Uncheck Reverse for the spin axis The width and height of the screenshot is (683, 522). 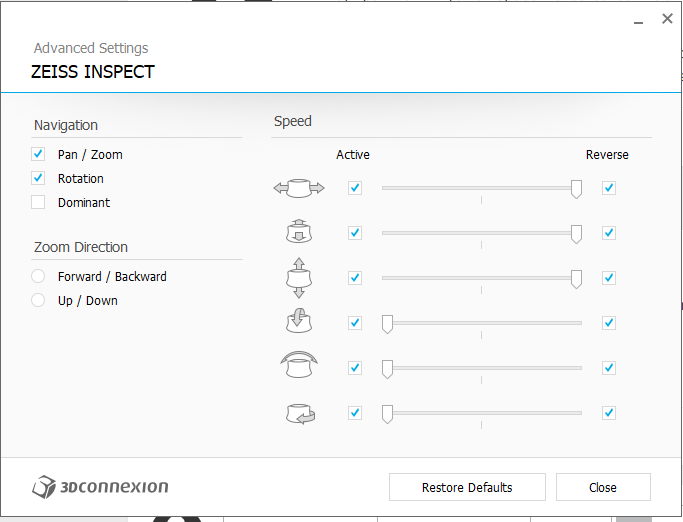609,413
